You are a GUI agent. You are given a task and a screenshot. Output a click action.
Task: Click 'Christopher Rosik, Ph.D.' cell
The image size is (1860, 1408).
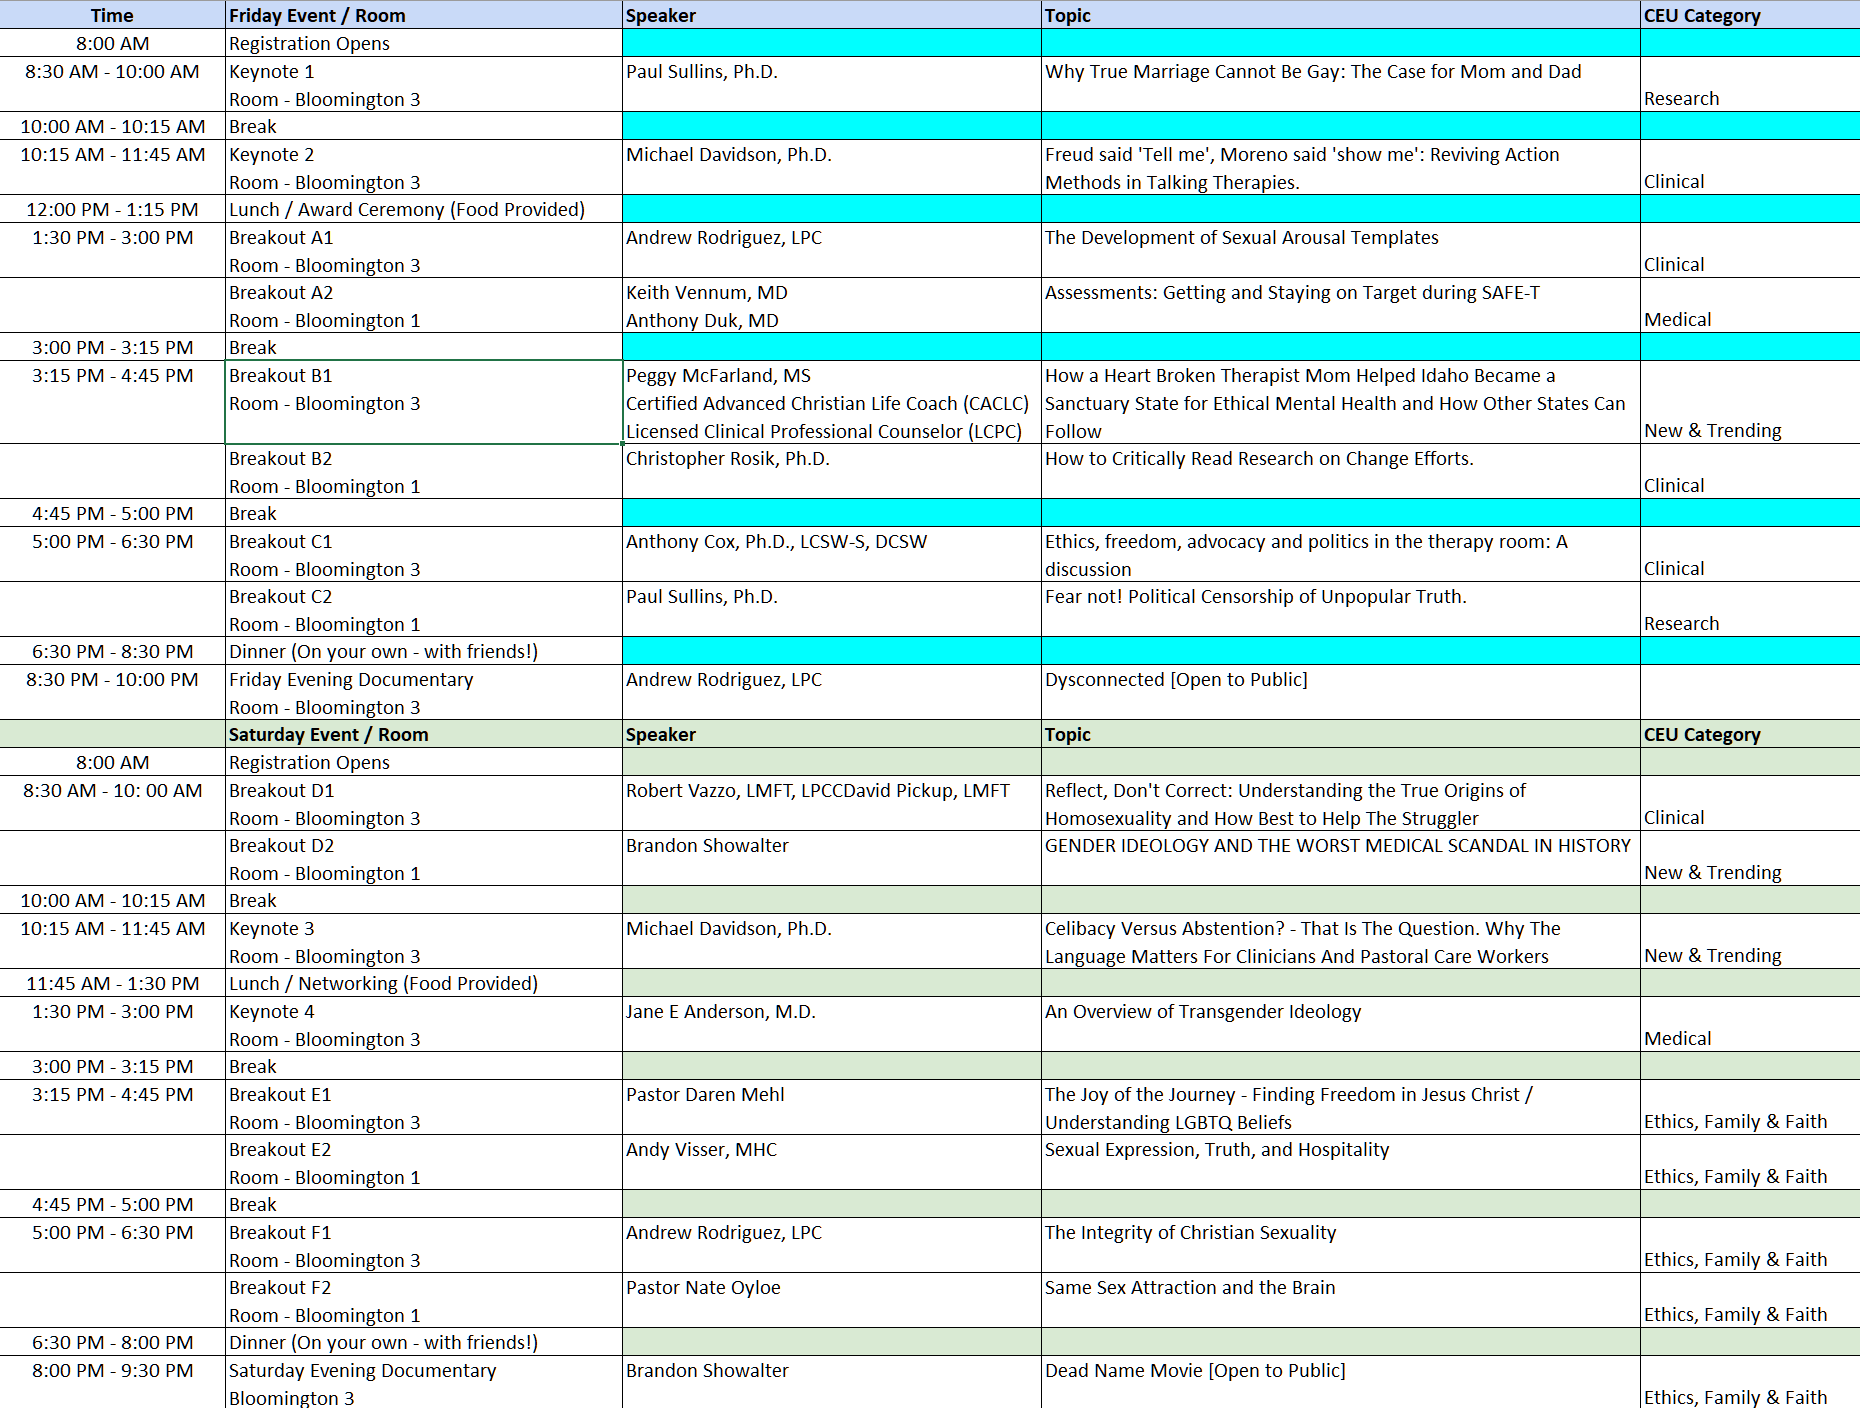(832, 471)
